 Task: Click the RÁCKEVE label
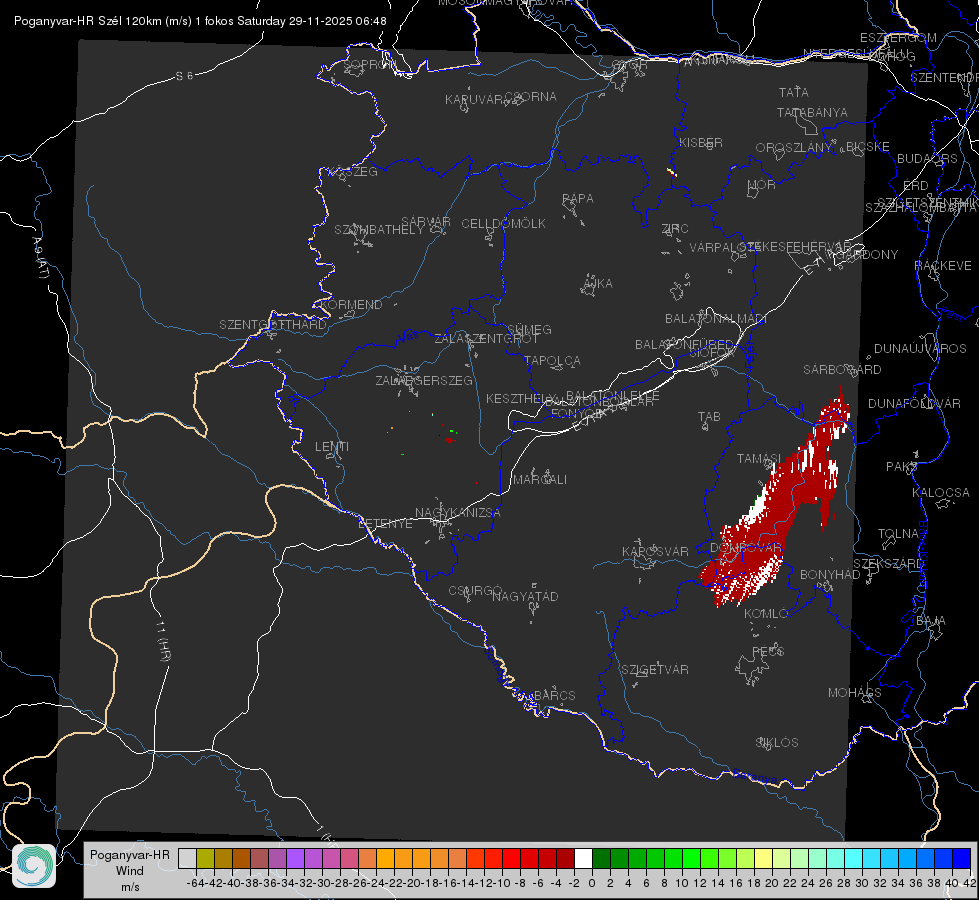pyautogui.click(x=943, y=266)
